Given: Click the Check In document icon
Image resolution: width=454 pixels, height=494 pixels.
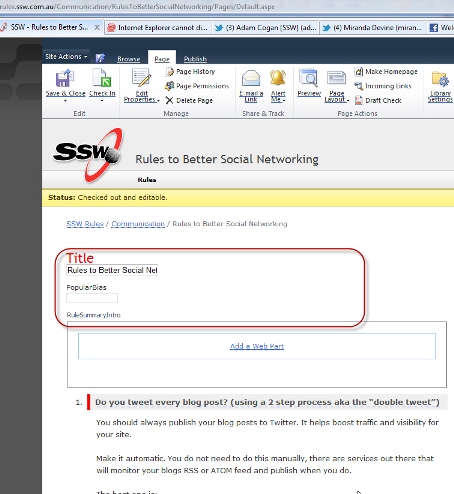Looking at the screenshot, I should pyautogui.click(x=102, y=78).
